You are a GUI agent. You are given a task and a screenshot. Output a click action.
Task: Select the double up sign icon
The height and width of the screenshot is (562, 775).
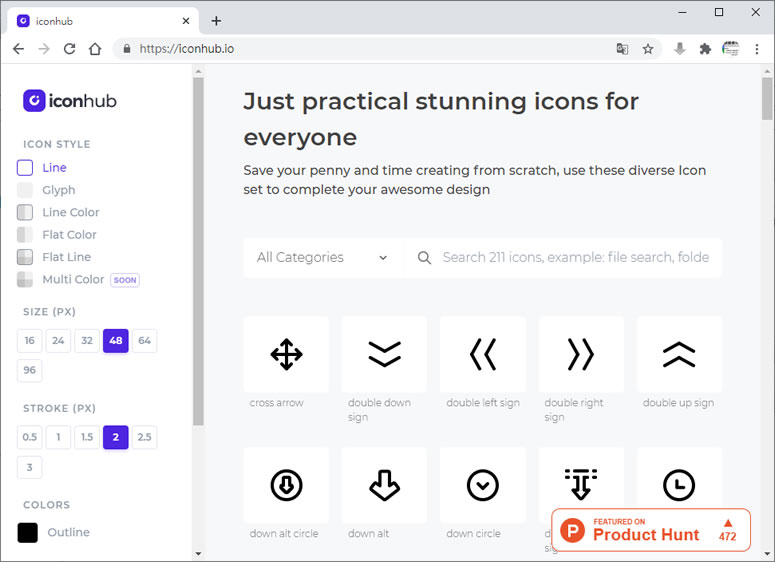[679, 354]
